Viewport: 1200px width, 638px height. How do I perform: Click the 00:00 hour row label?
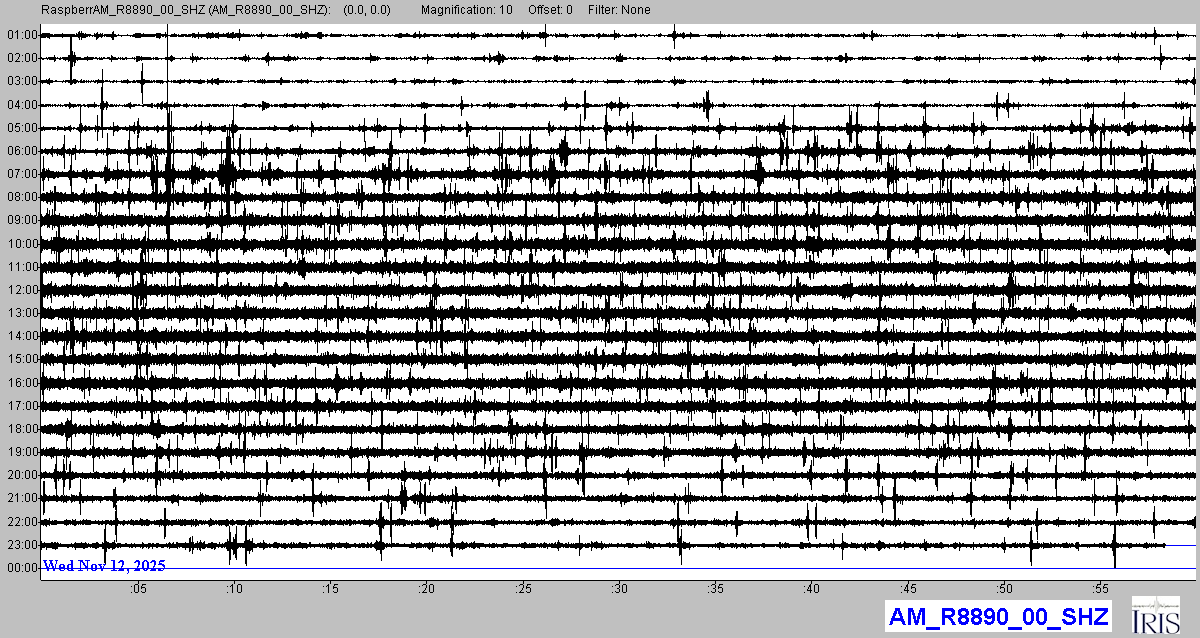point(21,568)
